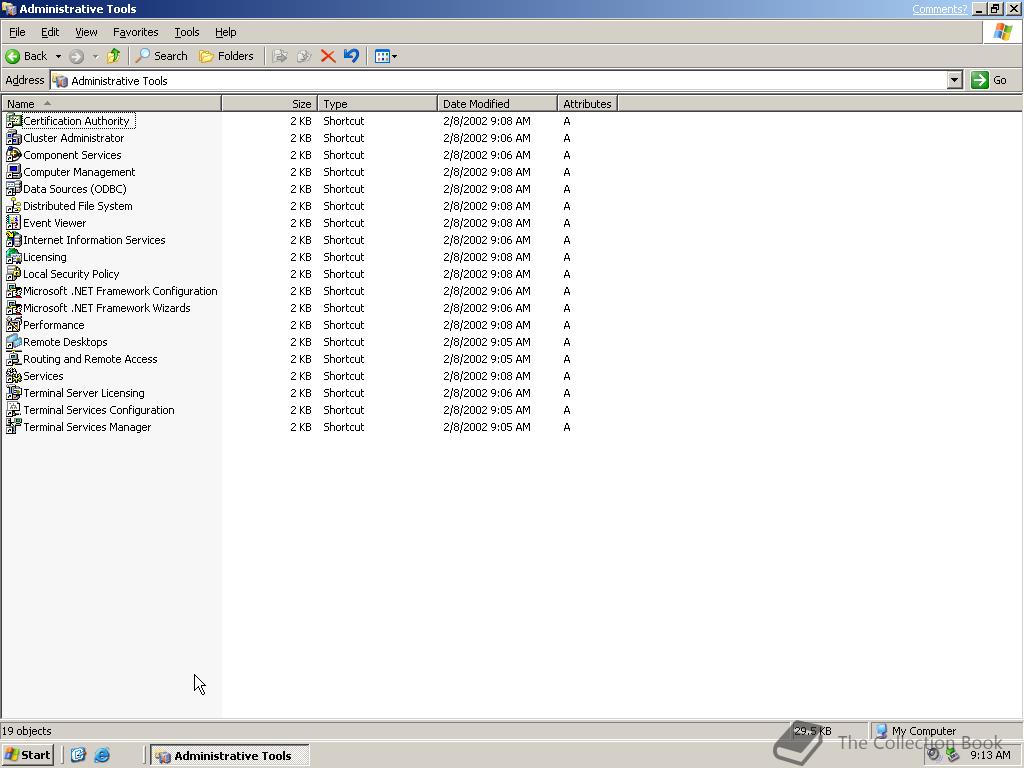Screen dimensions: 1024x768
Task: Click the Search toolbar button
Action: [161, 56]
